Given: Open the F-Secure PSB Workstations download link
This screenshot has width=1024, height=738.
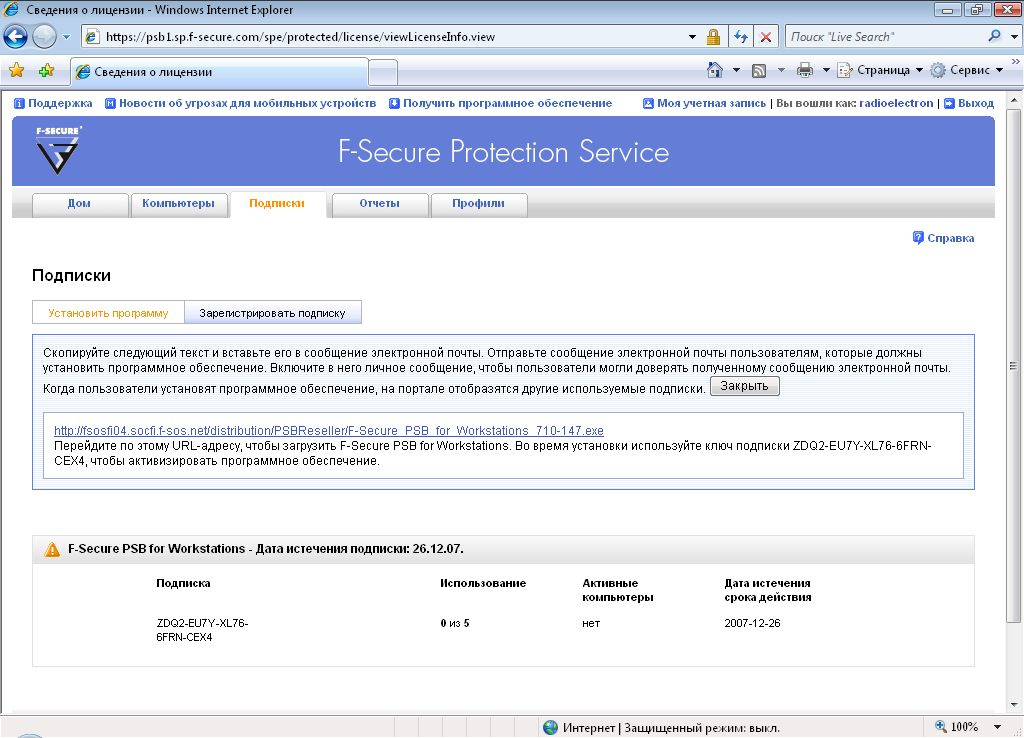Looking at the screenshot, I should point(328,431).
